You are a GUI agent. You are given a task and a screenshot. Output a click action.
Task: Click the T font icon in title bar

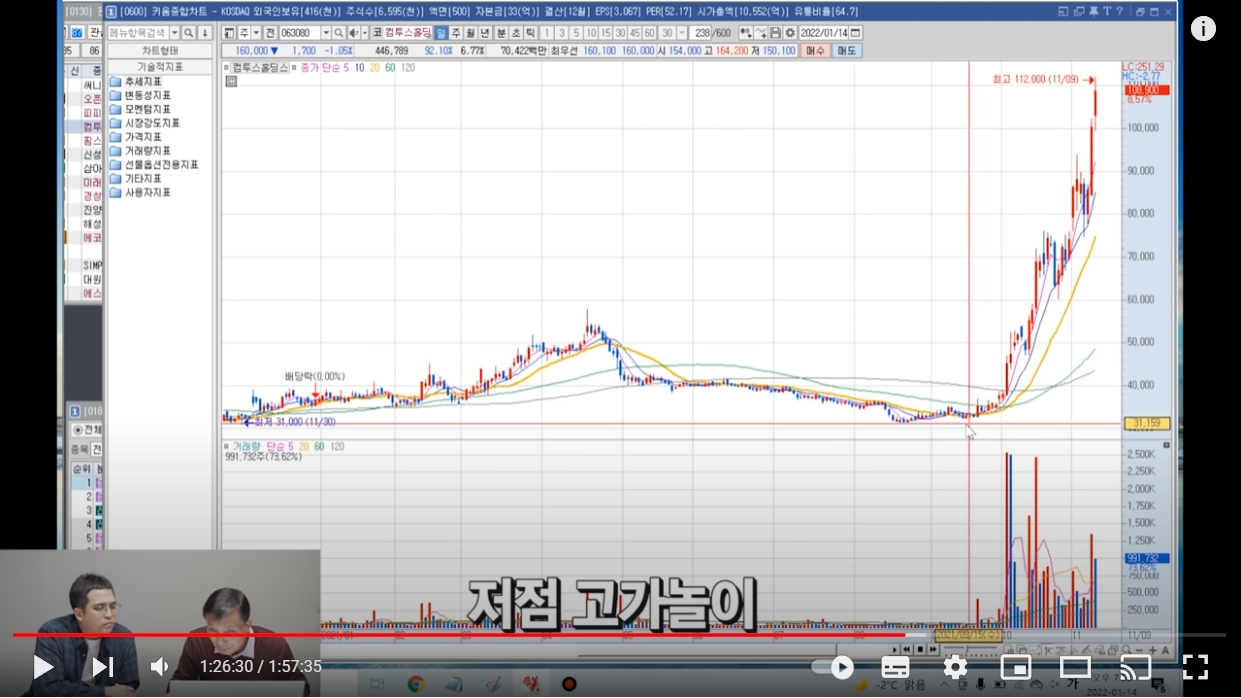coord(1107,12)
